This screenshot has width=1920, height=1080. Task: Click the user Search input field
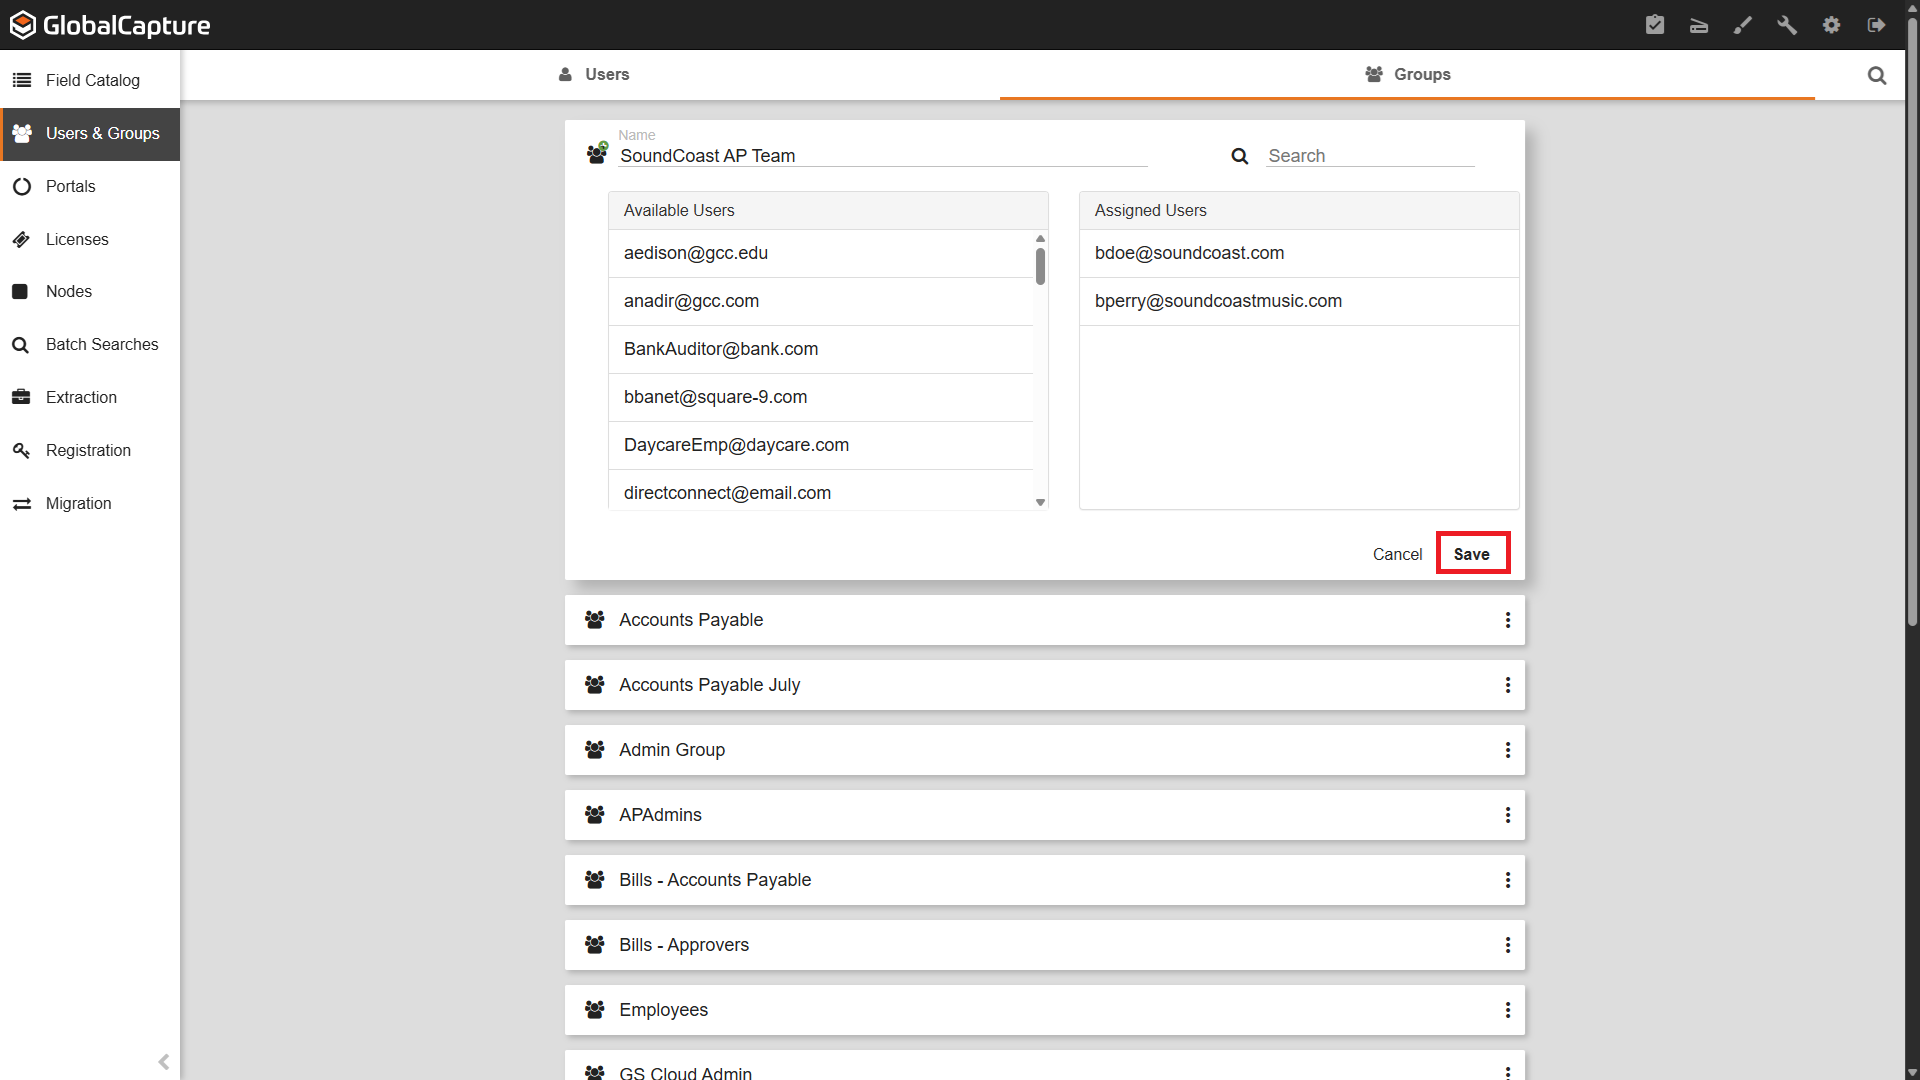click(x=1370, y=156)
